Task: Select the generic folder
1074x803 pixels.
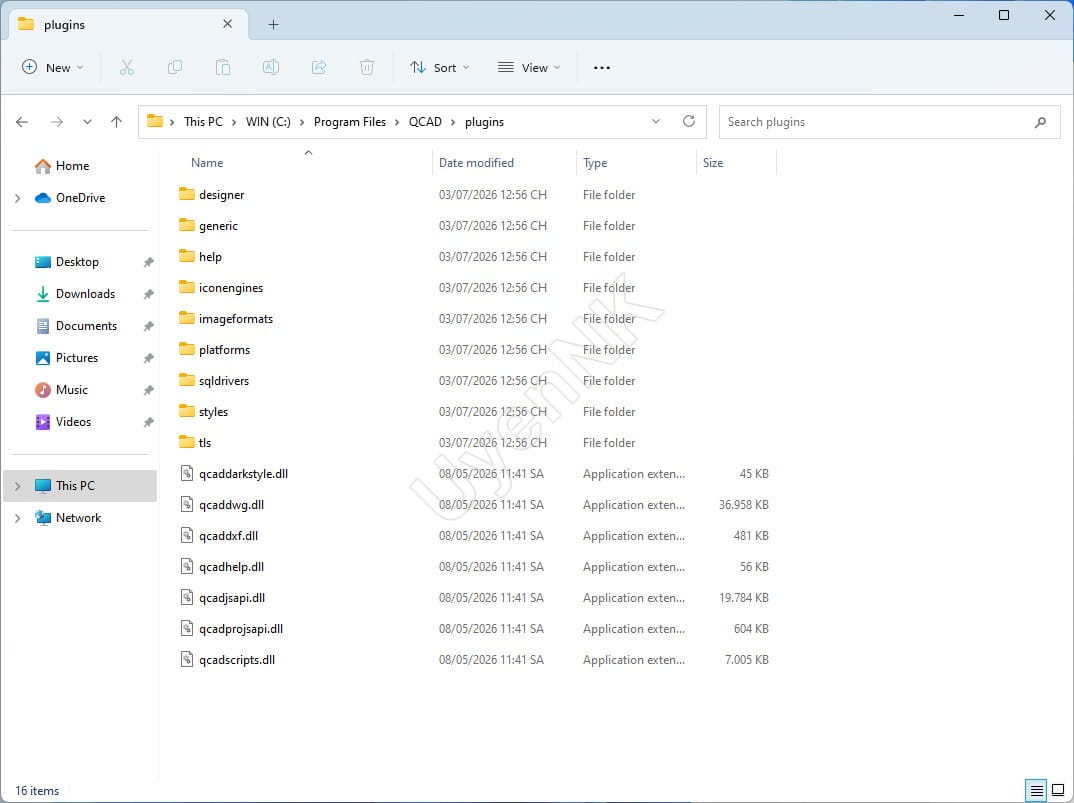Action: tap(218, 226)
